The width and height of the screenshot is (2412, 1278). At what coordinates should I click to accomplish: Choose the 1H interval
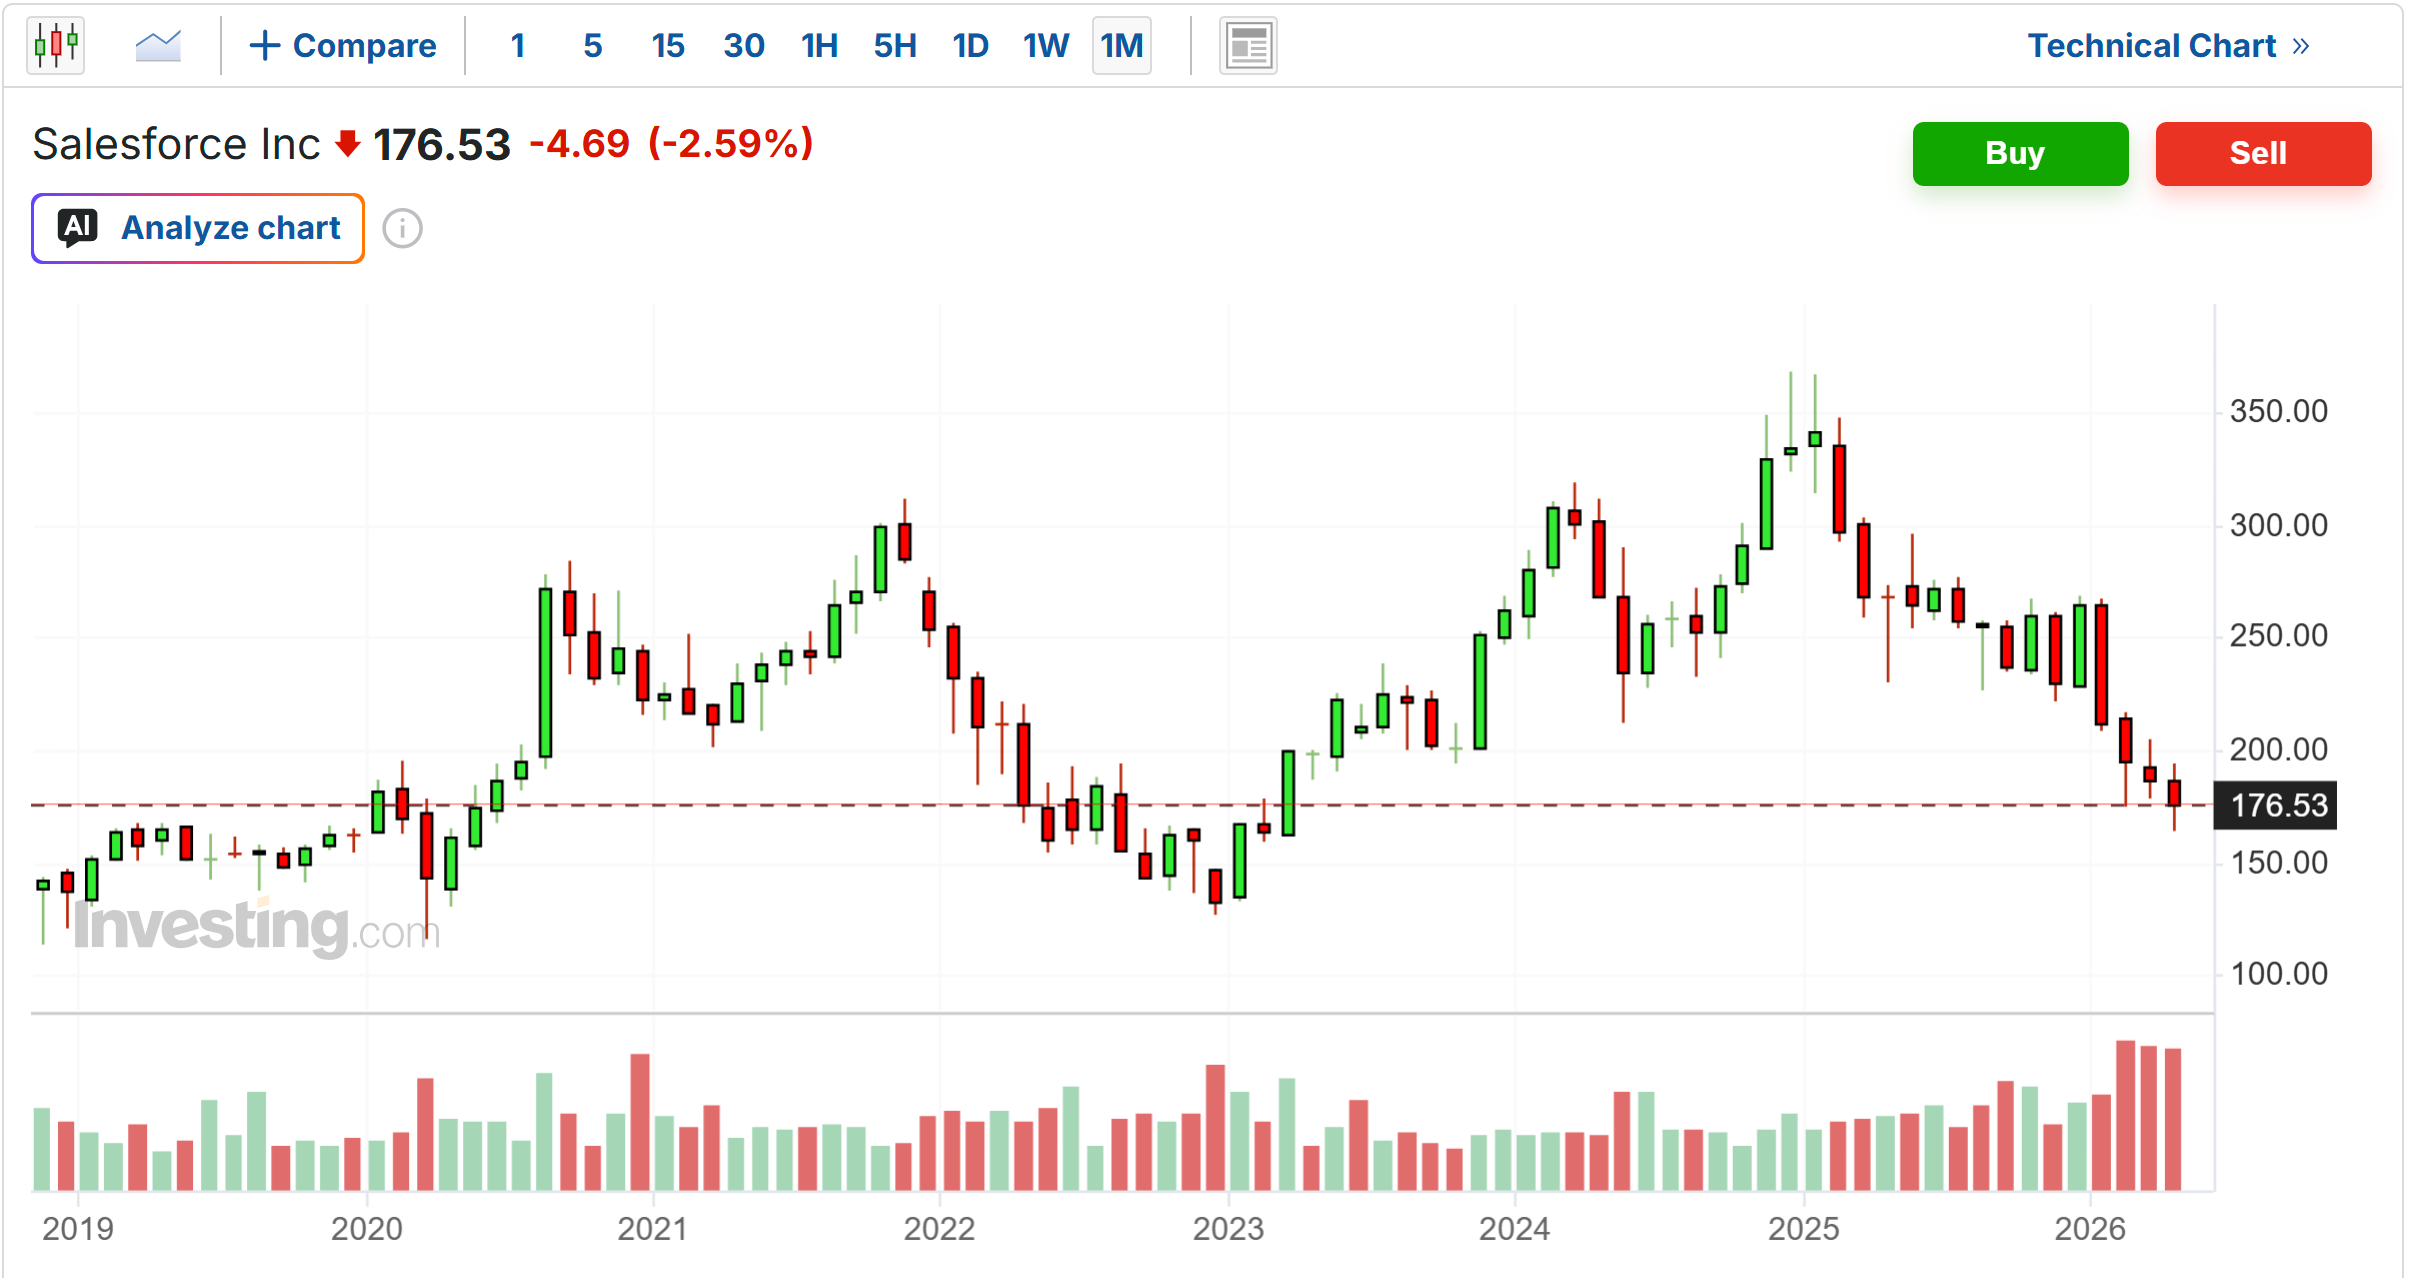(x=819, y=45)
